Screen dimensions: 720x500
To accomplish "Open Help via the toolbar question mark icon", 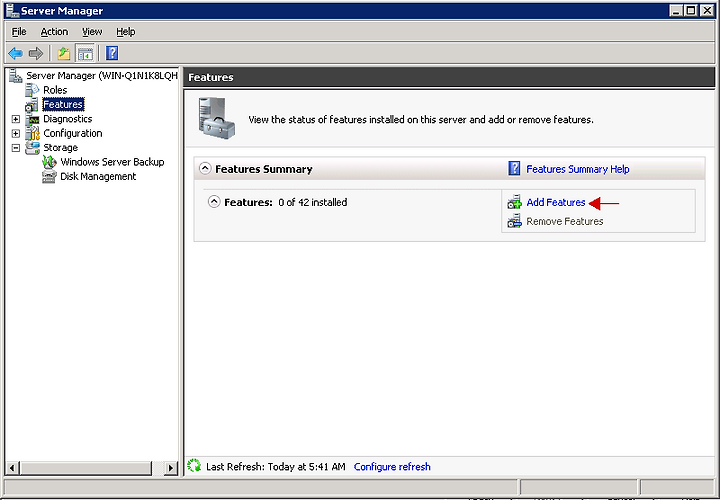I will [112, 53].
